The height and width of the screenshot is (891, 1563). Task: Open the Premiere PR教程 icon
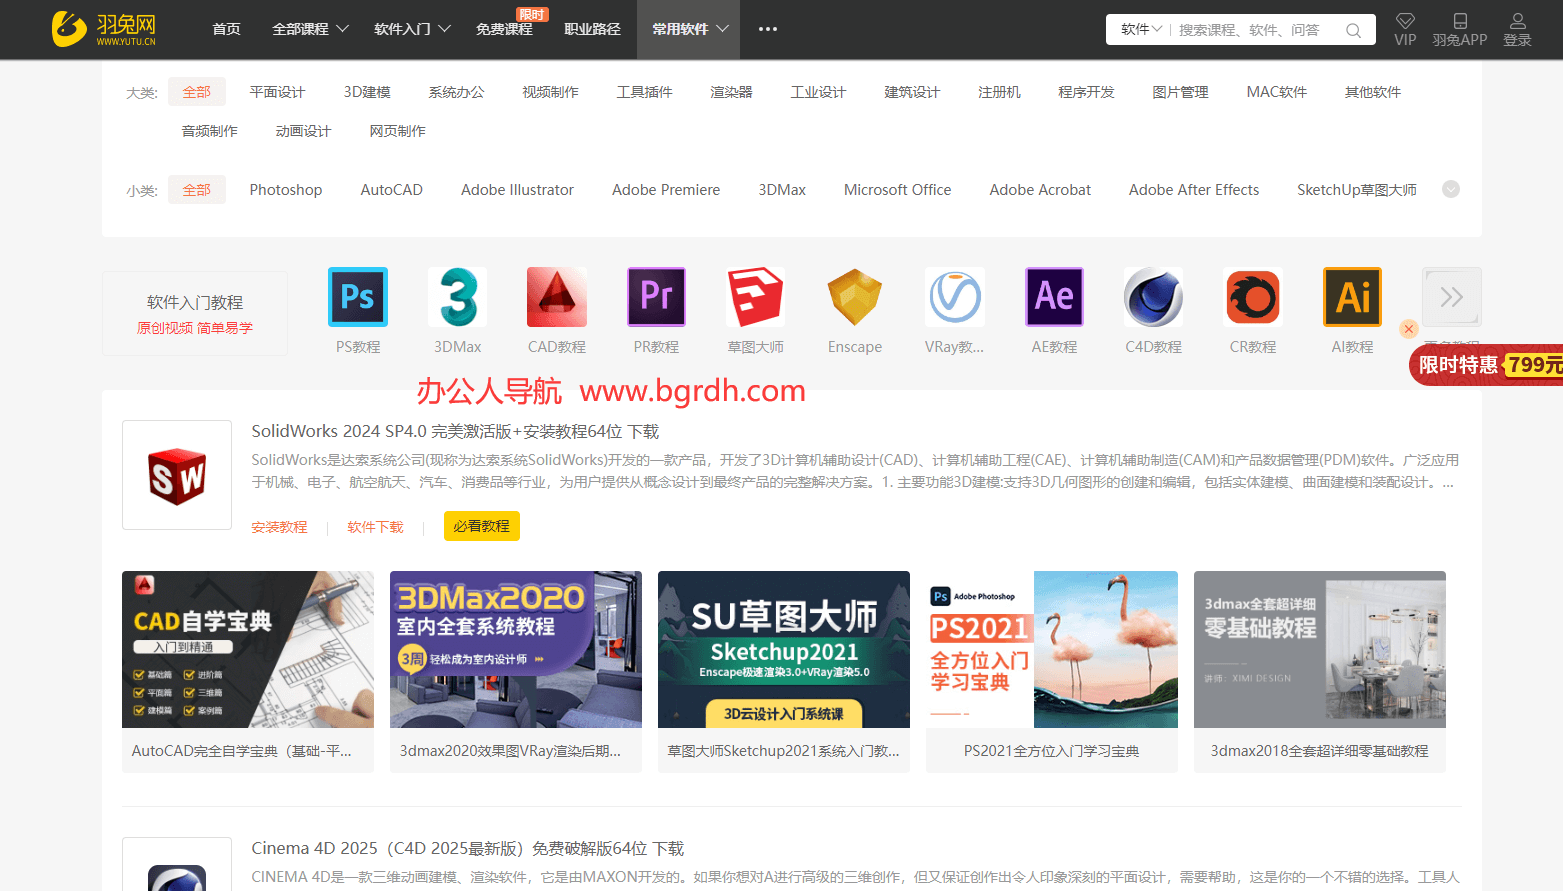point(656,297)
